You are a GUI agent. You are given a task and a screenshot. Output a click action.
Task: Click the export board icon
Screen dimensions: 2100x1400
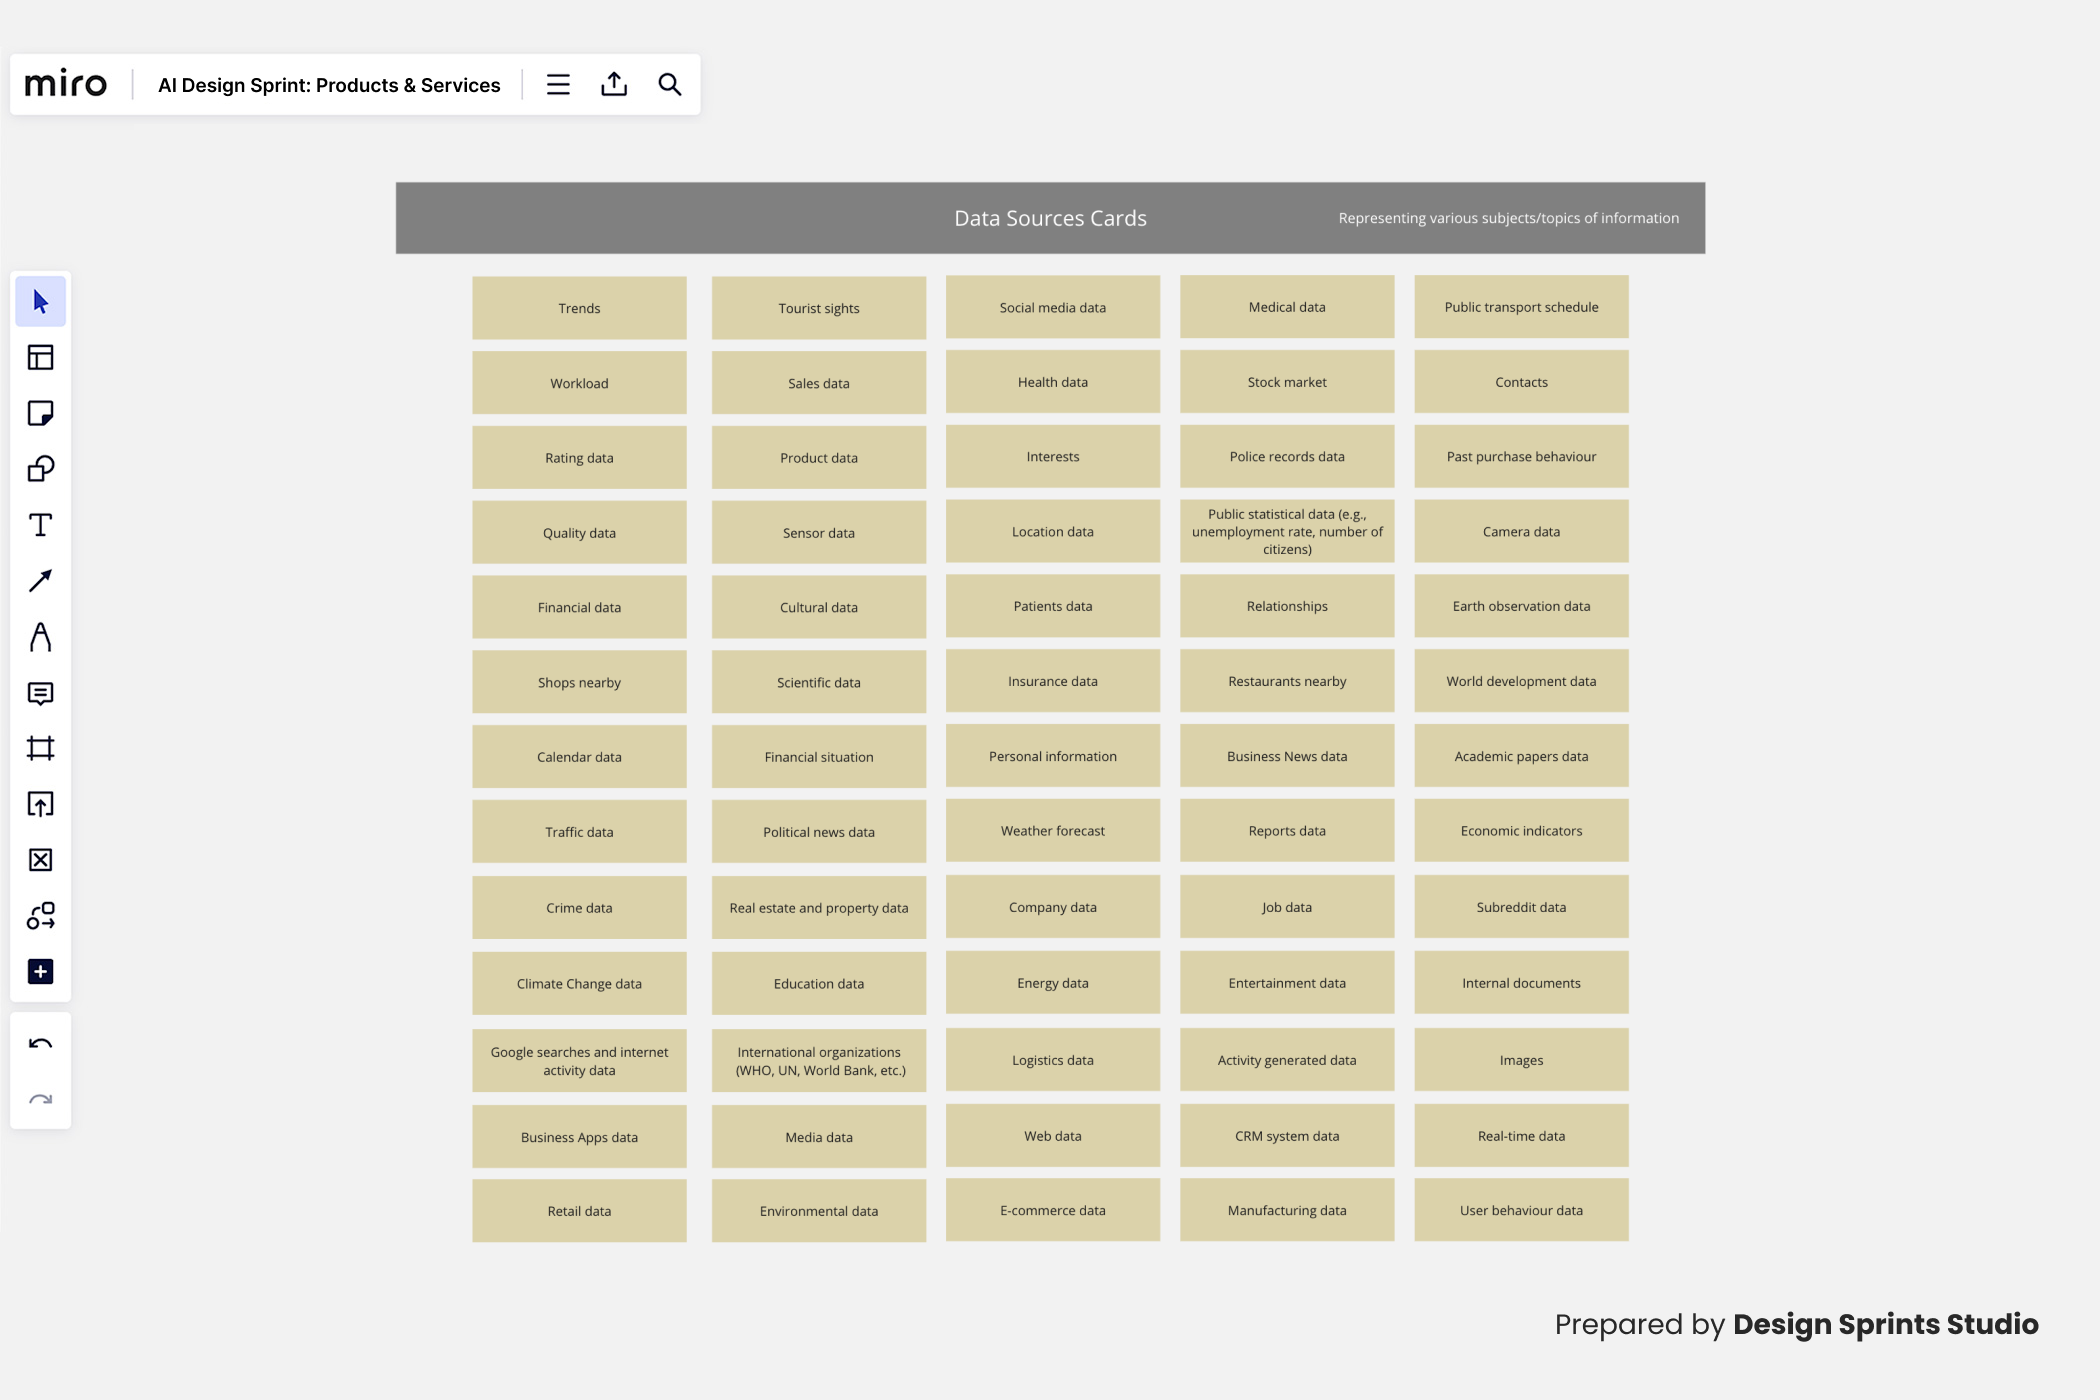pyautogui.click(x=614, y=85)
